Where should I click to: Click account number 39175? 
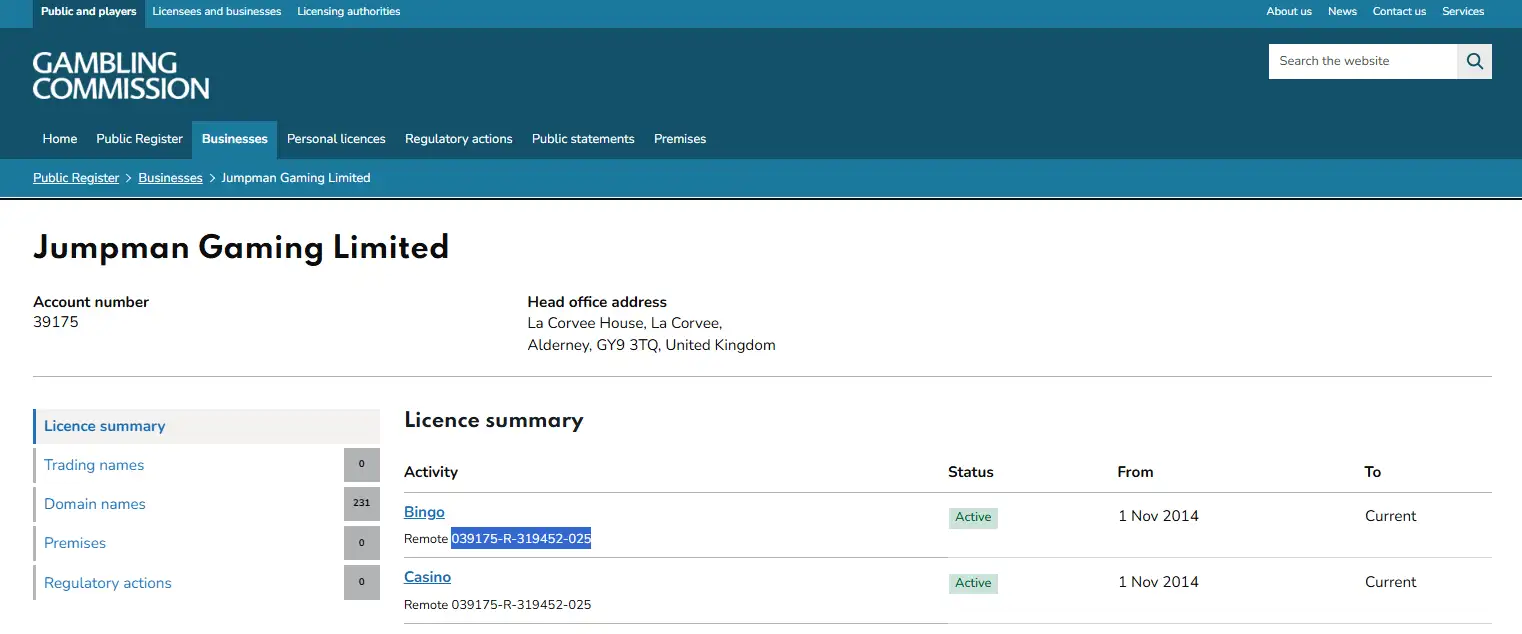point(56,323)
